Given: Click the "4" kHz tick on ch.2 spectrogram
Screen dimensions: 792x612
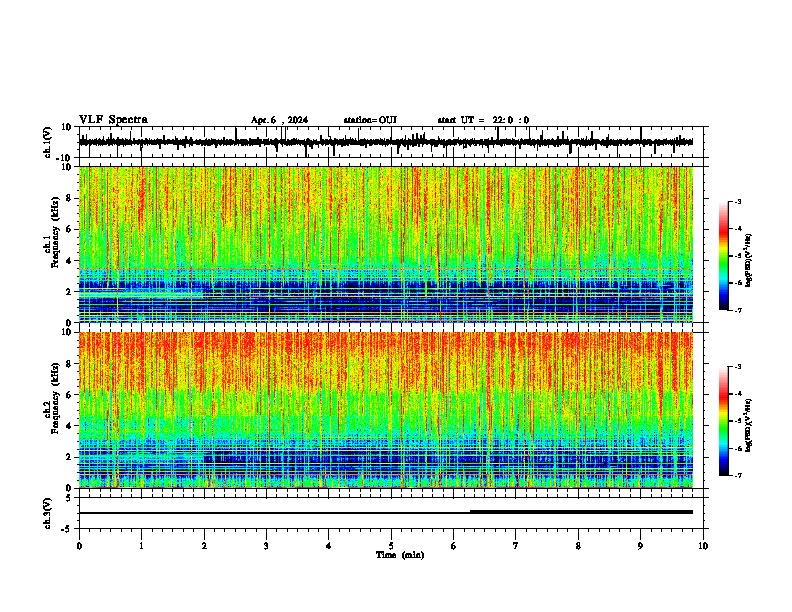Looking at the screenshot, I should point(69,426).
